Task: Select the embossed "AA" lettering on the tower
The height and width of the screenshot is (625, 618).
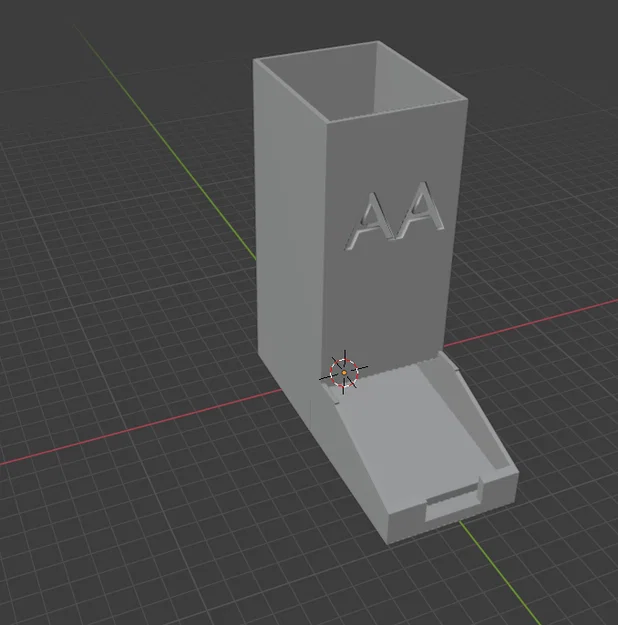Action: pos(394,216)
